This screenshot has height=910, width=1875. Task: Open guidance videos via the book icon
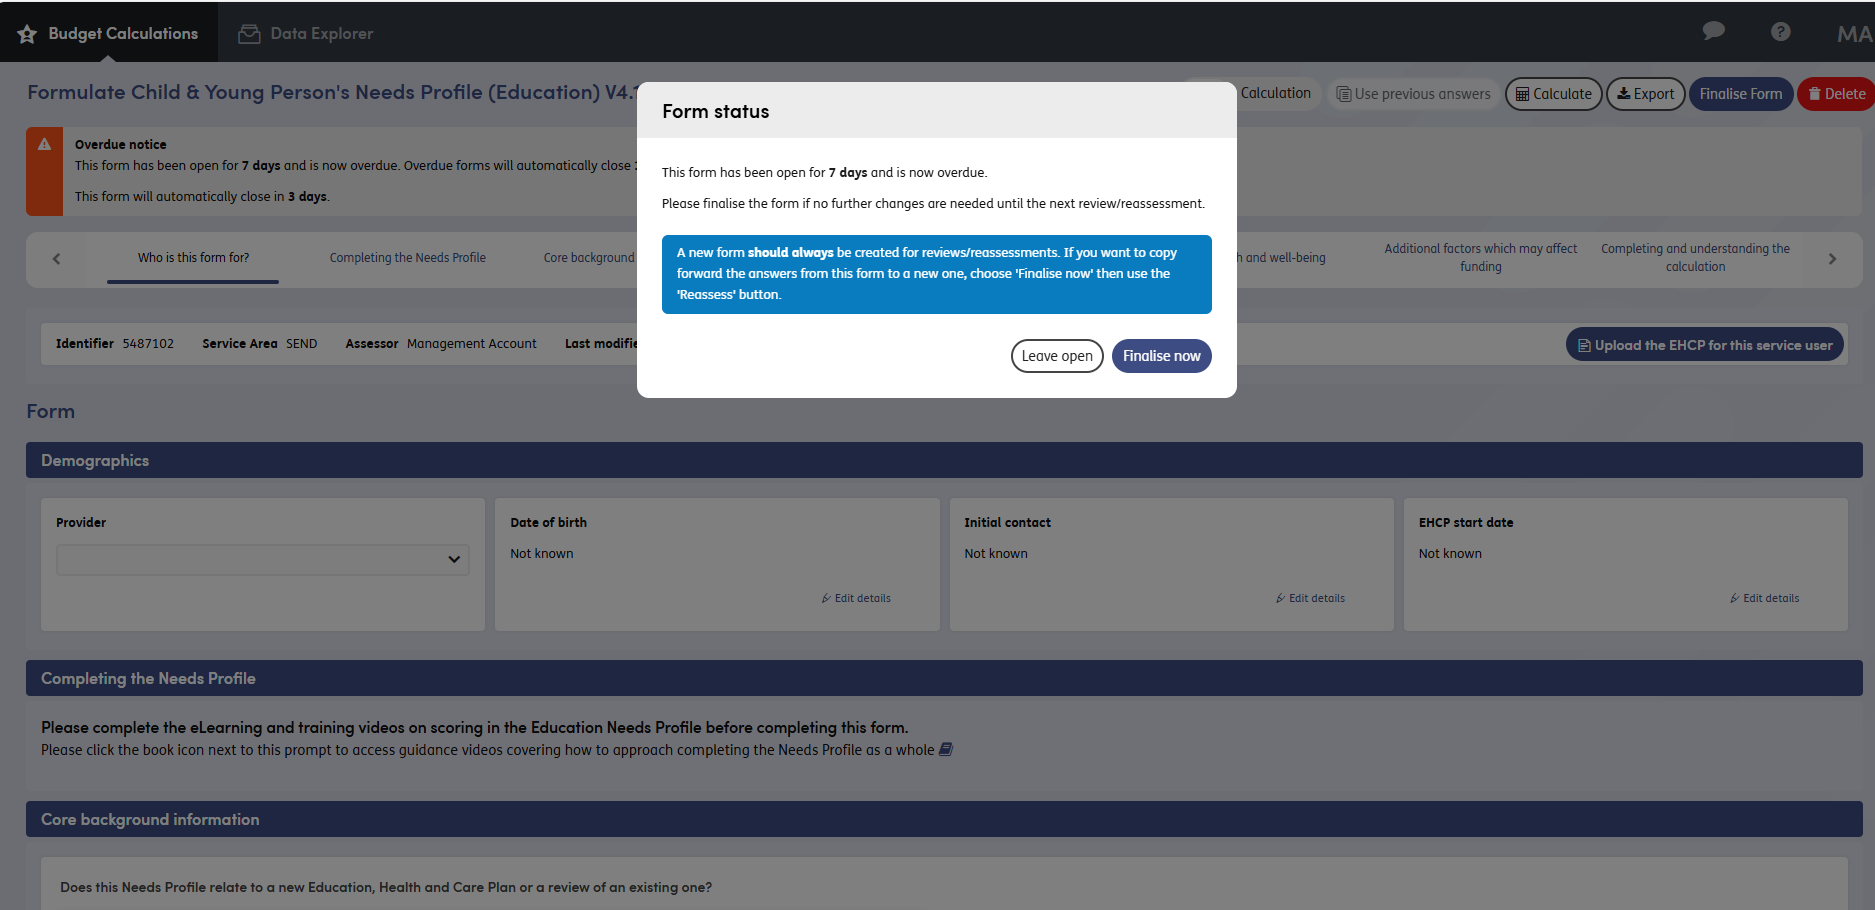(x=946, y=750)
